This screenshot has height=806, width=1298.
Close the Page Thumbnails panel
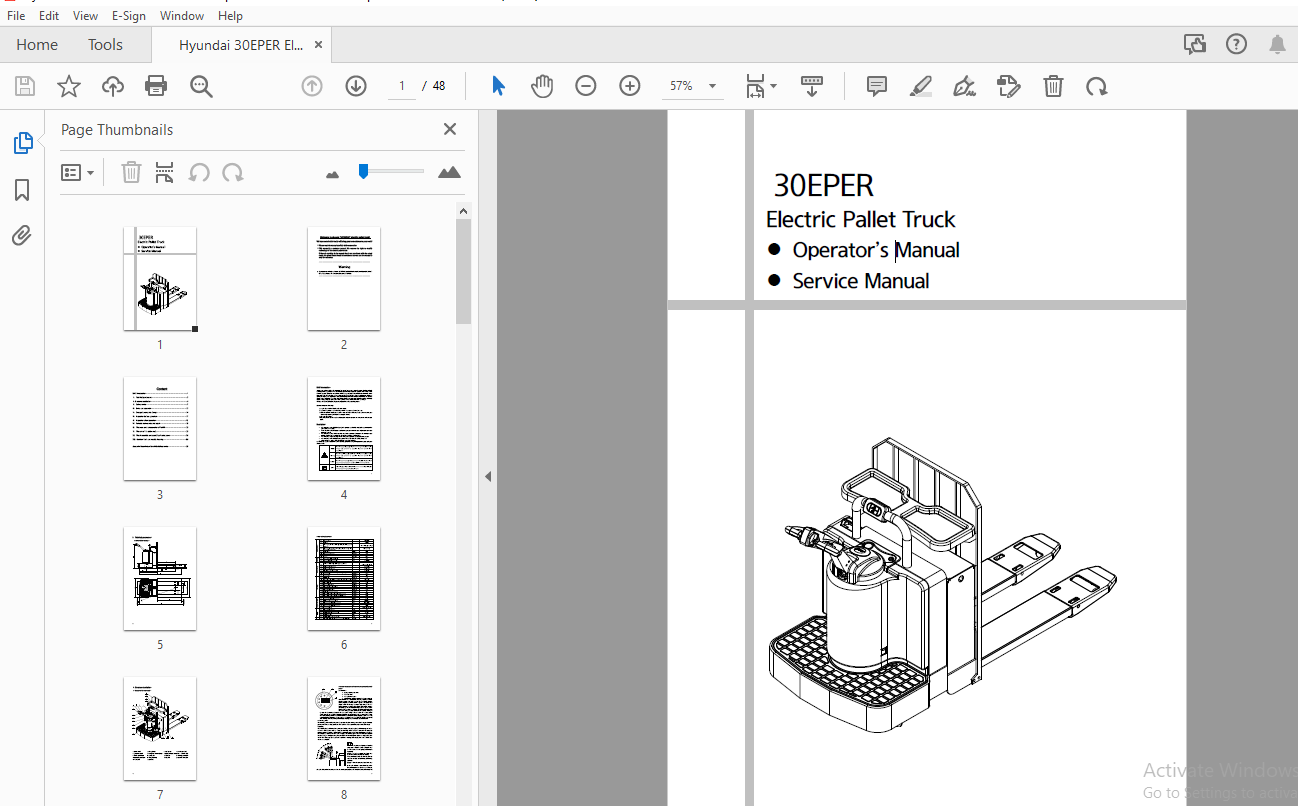point(450,129)
